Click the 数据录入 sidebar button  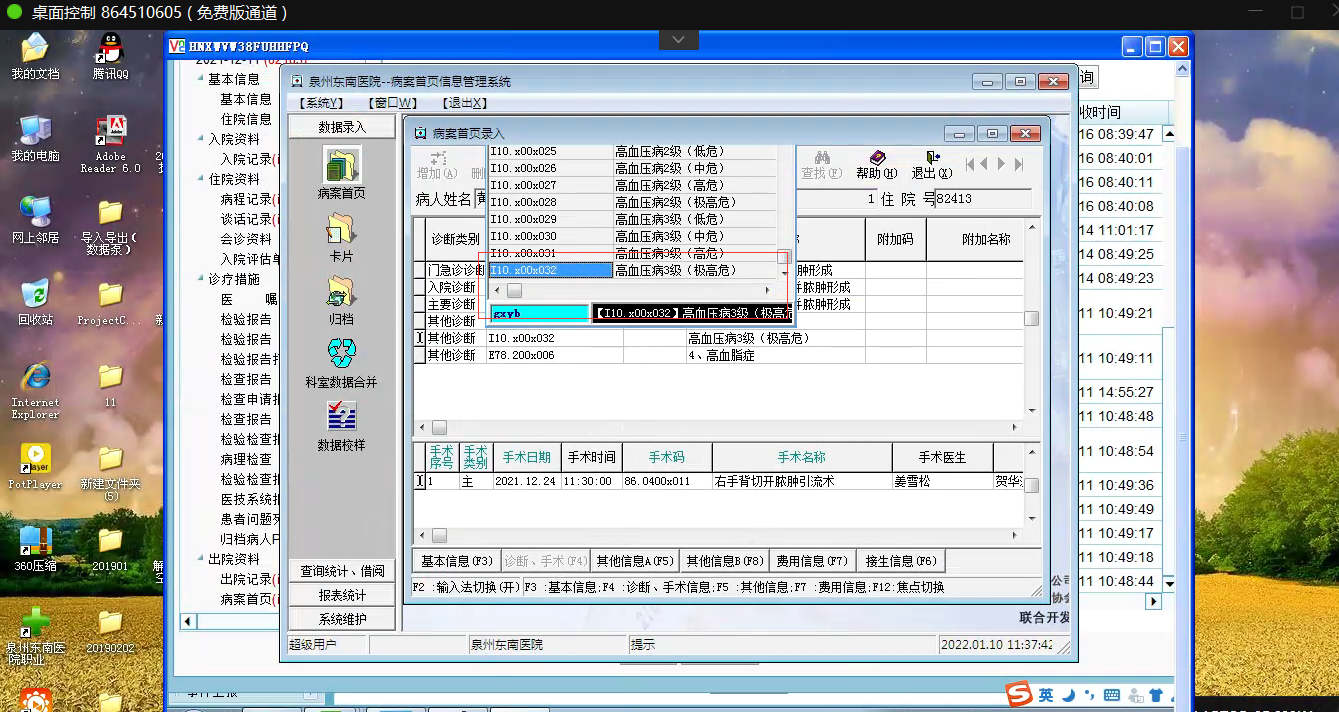343,127
